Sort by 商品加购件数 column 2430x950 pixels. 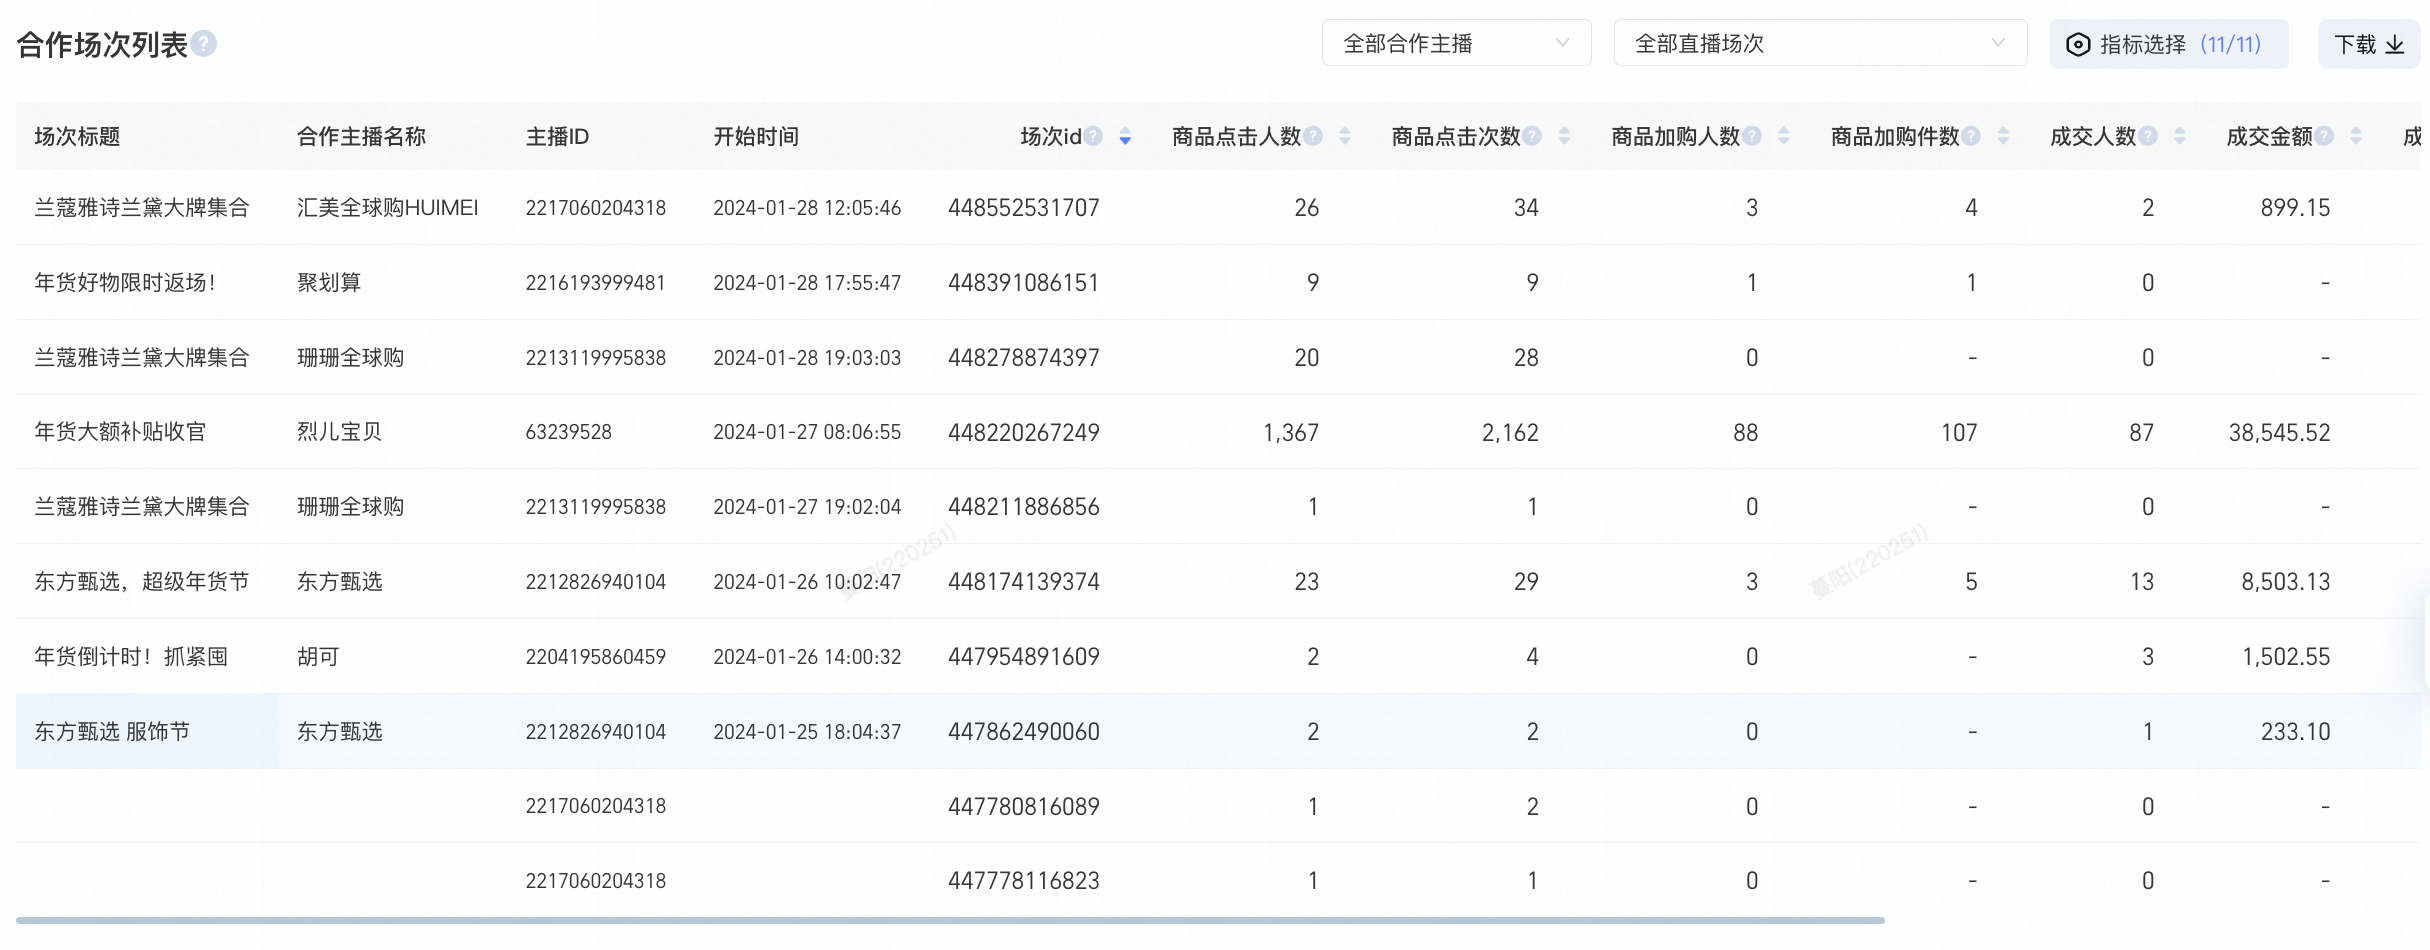tap(2003, 136)
